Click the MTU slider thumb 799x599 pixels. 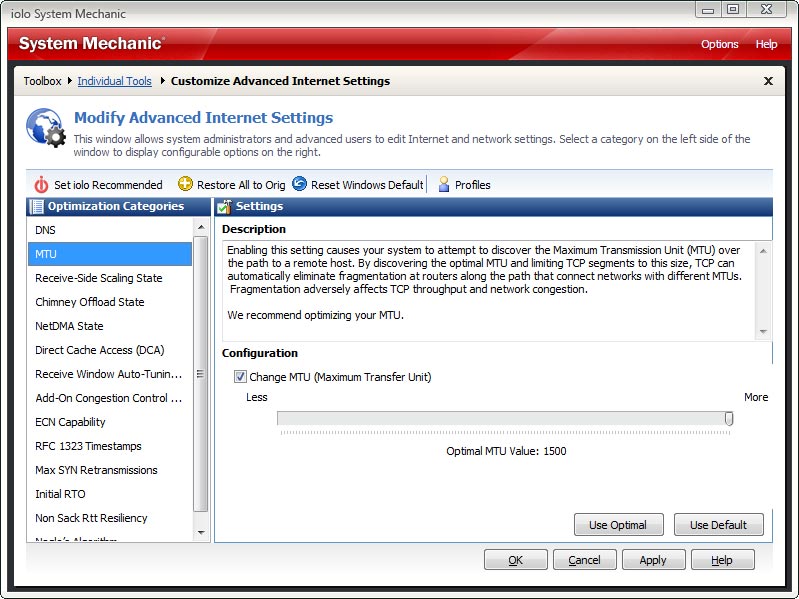[x=729, y=419]
